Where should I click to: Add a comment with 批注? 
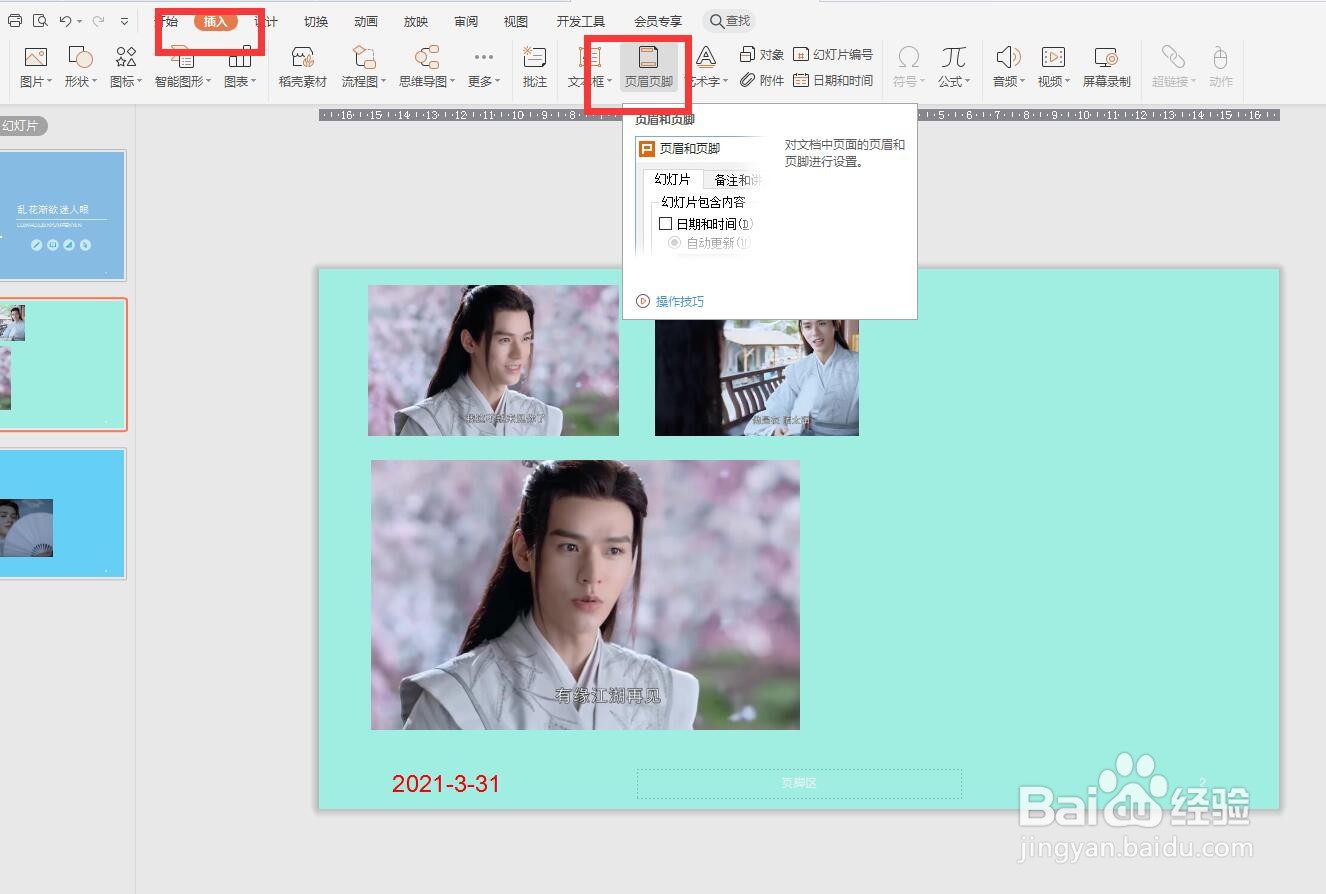click(535, 67)
